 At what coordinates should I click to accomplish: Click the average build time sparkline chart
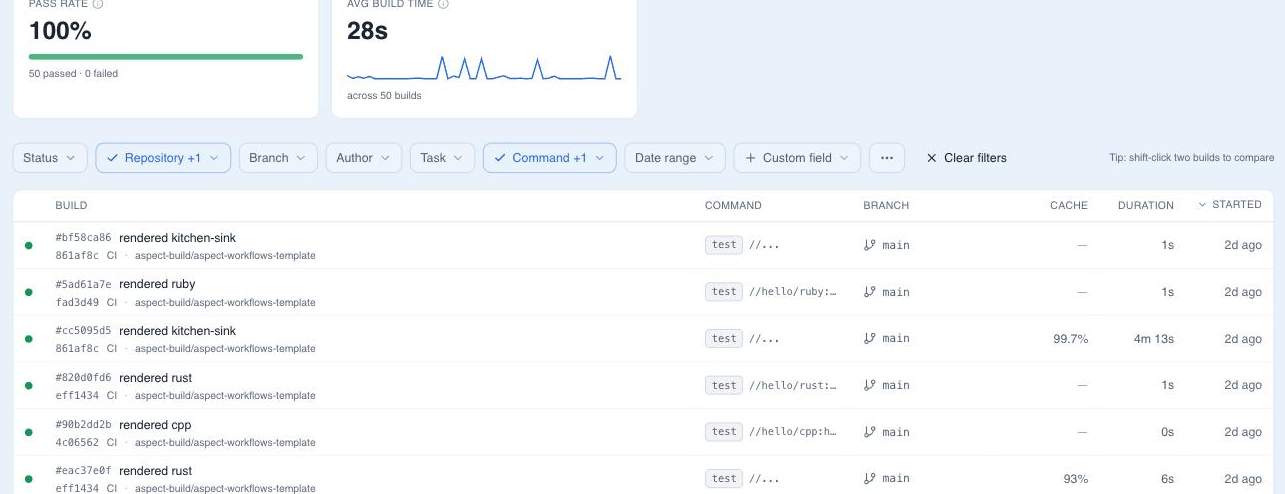point(484,68)
